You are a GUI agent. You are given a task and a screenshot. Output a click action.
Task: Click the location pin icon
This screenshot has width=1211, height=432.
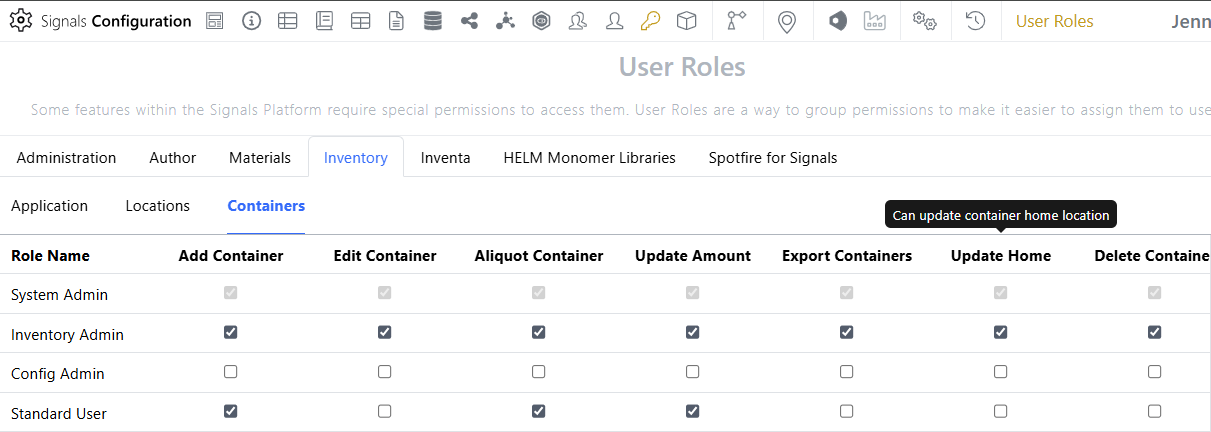tap(787, 21)
